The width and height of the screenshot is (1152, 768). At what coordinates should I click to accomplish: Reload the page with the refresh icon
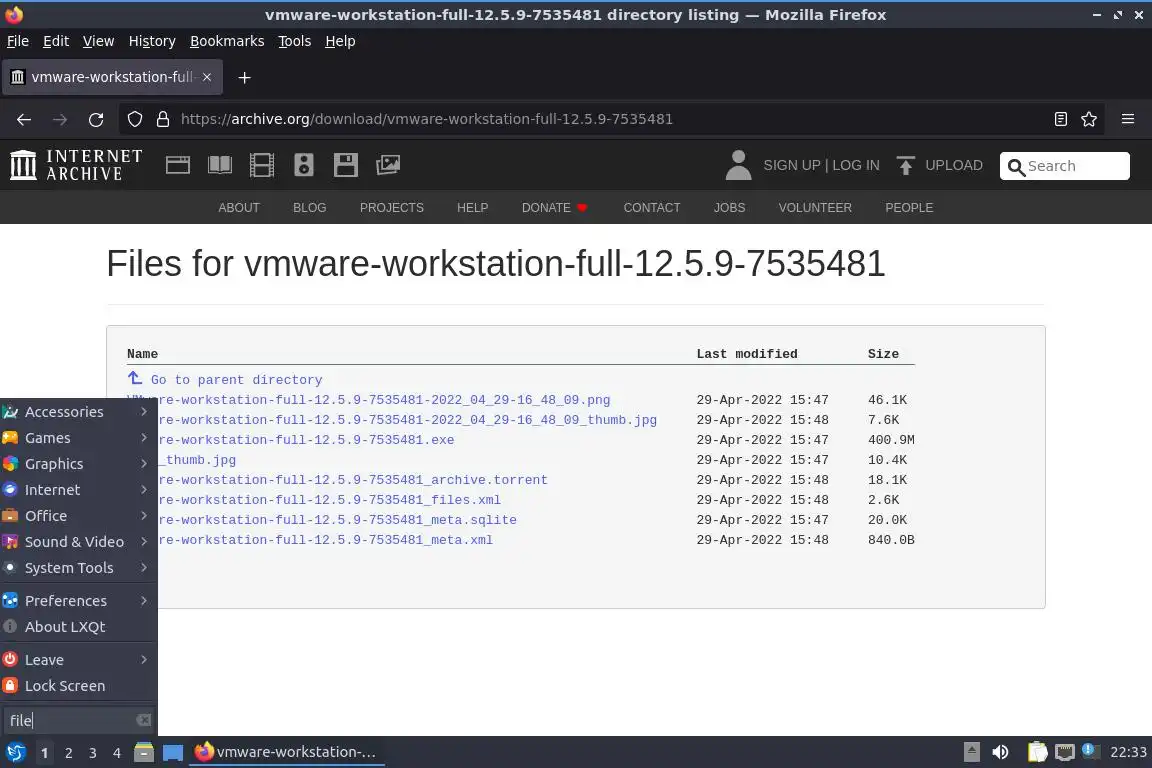[x=96, y=119]
